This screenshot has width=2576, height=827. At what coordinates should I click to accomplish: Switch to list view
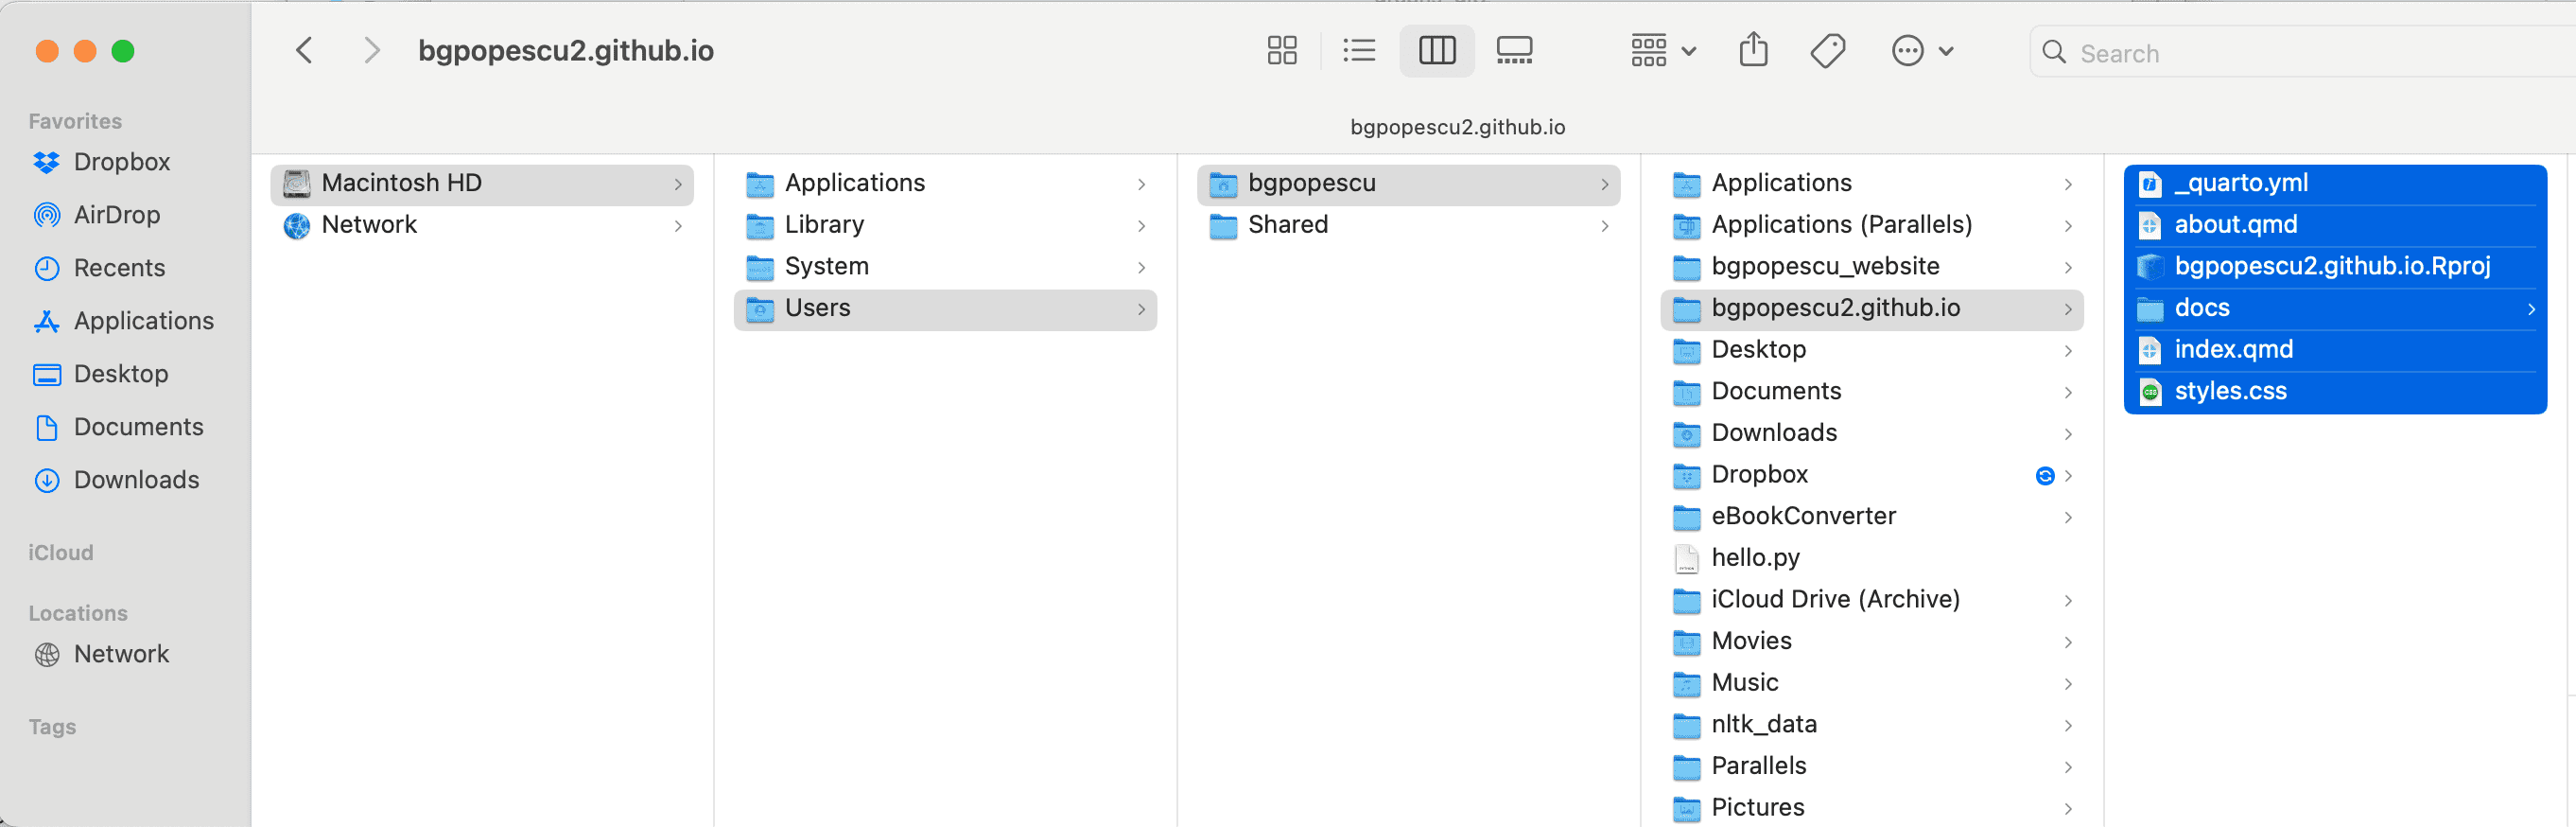point(1358,51)
